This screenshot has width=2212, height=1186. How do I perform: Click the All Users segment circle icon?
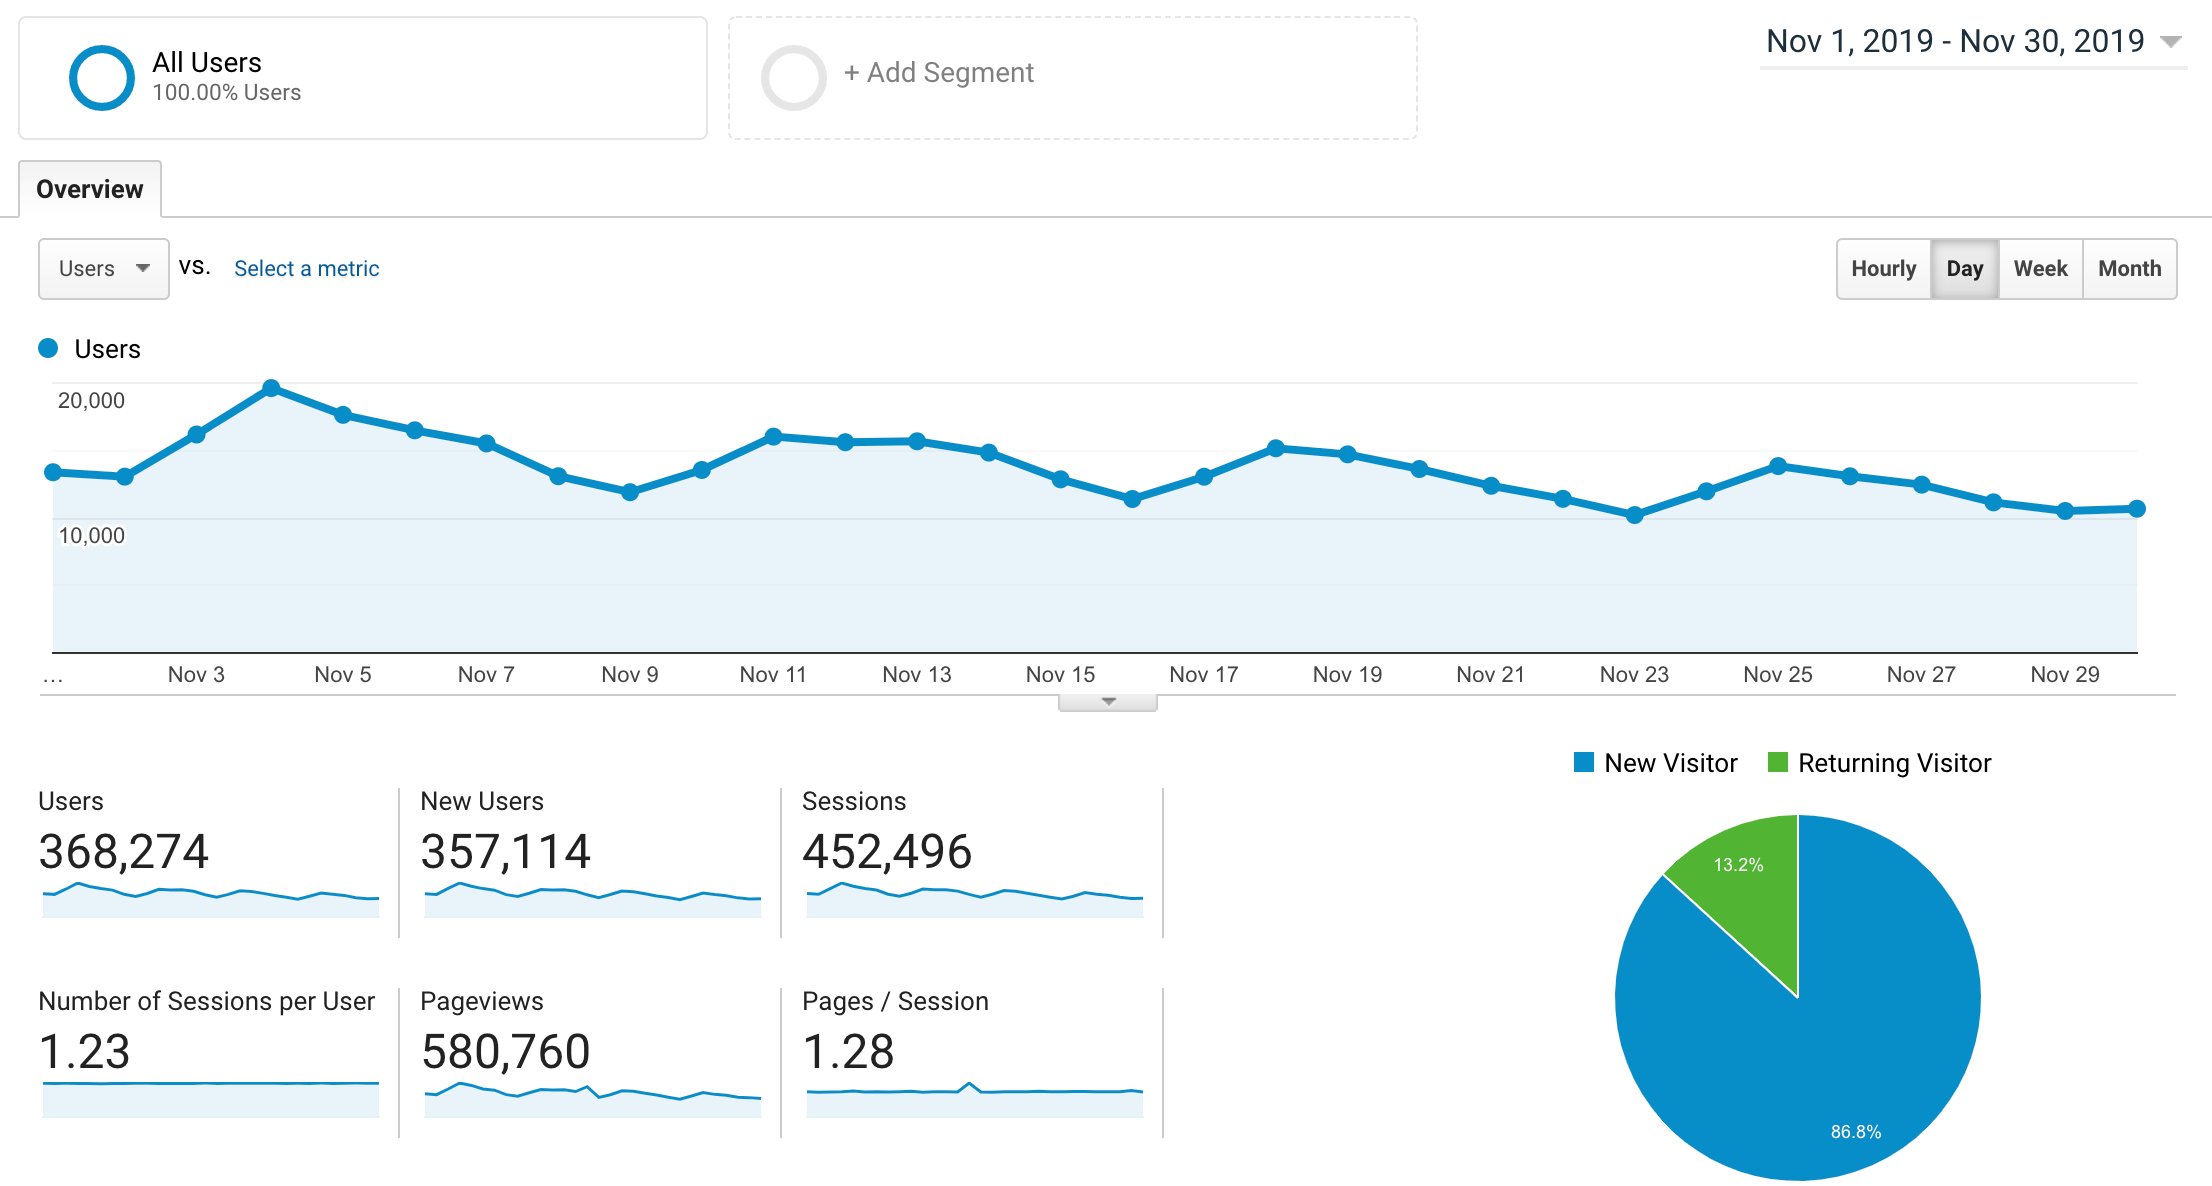101,77
